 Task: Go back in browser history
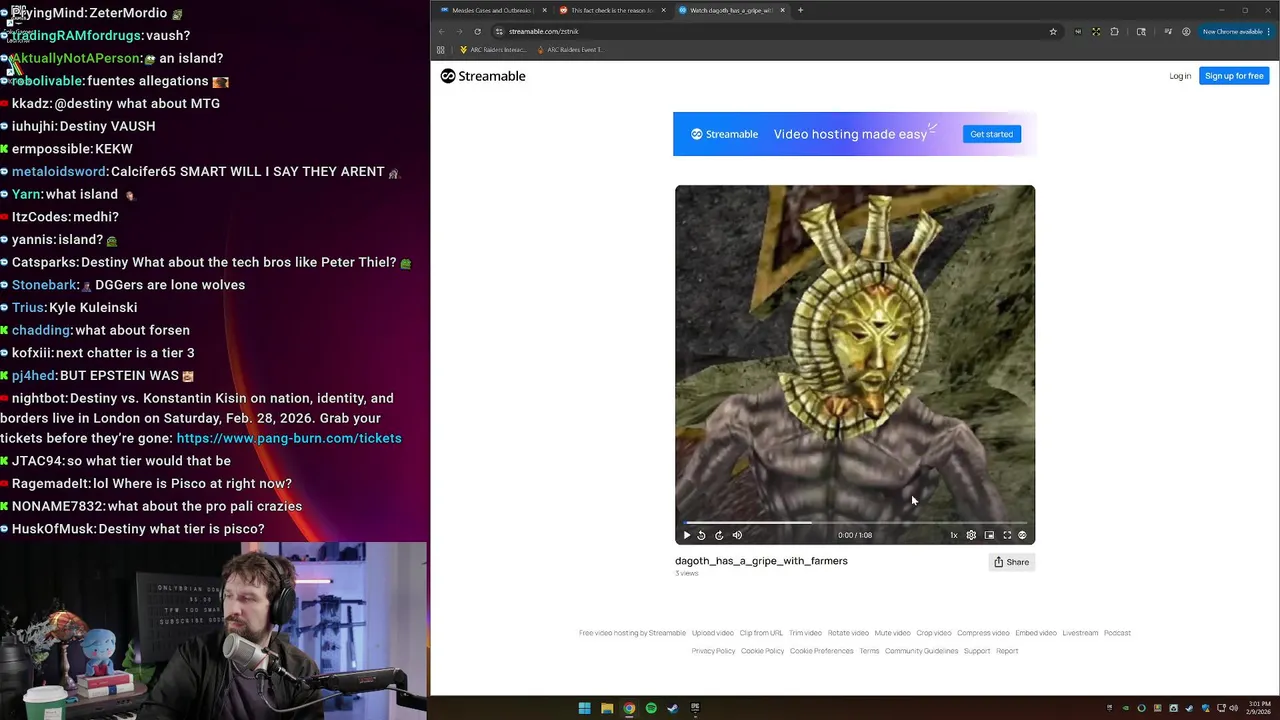point(441,31)
